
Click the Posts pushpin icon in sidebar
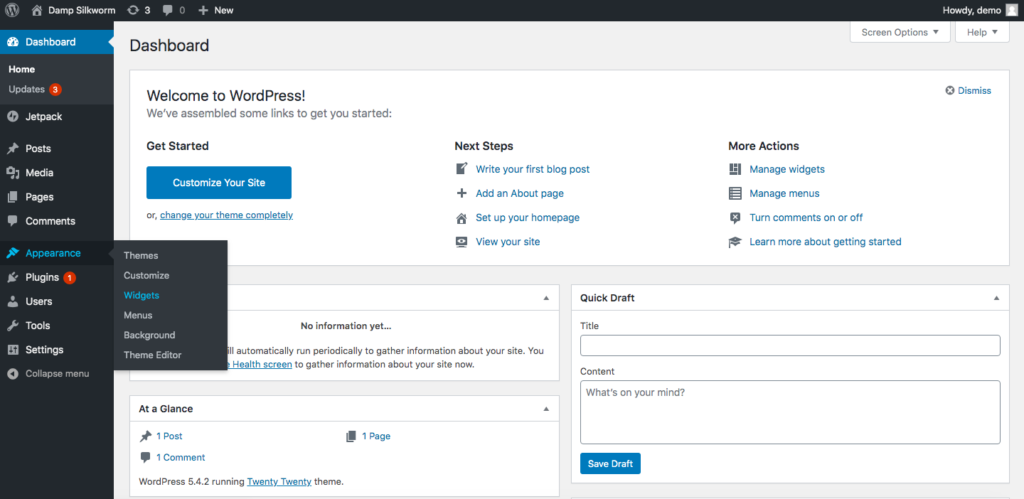(x=12, y=148)
